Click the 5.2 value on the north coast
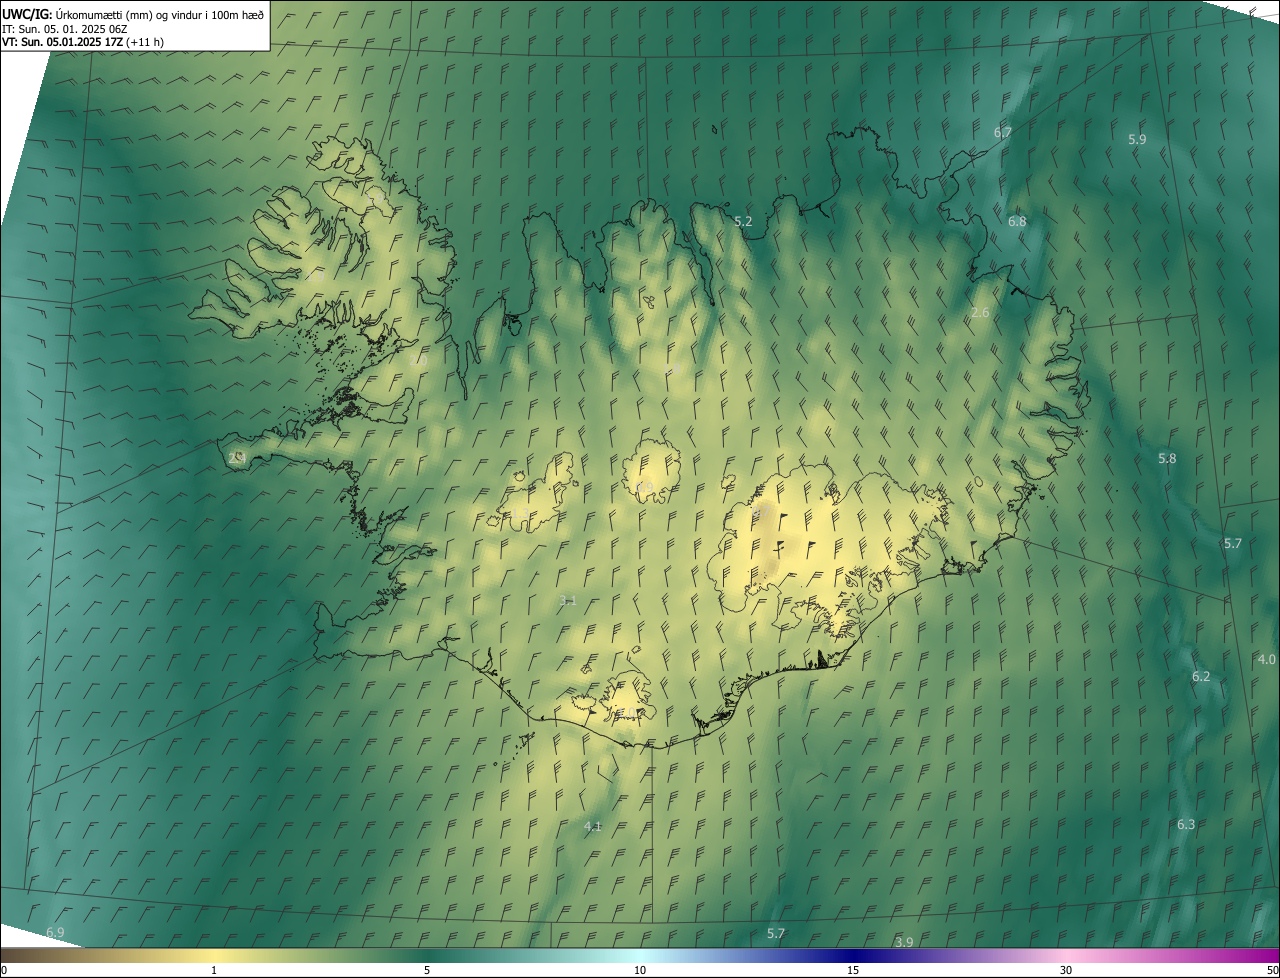The height and width of the screenshot is (978, 1280). (743, 221)
